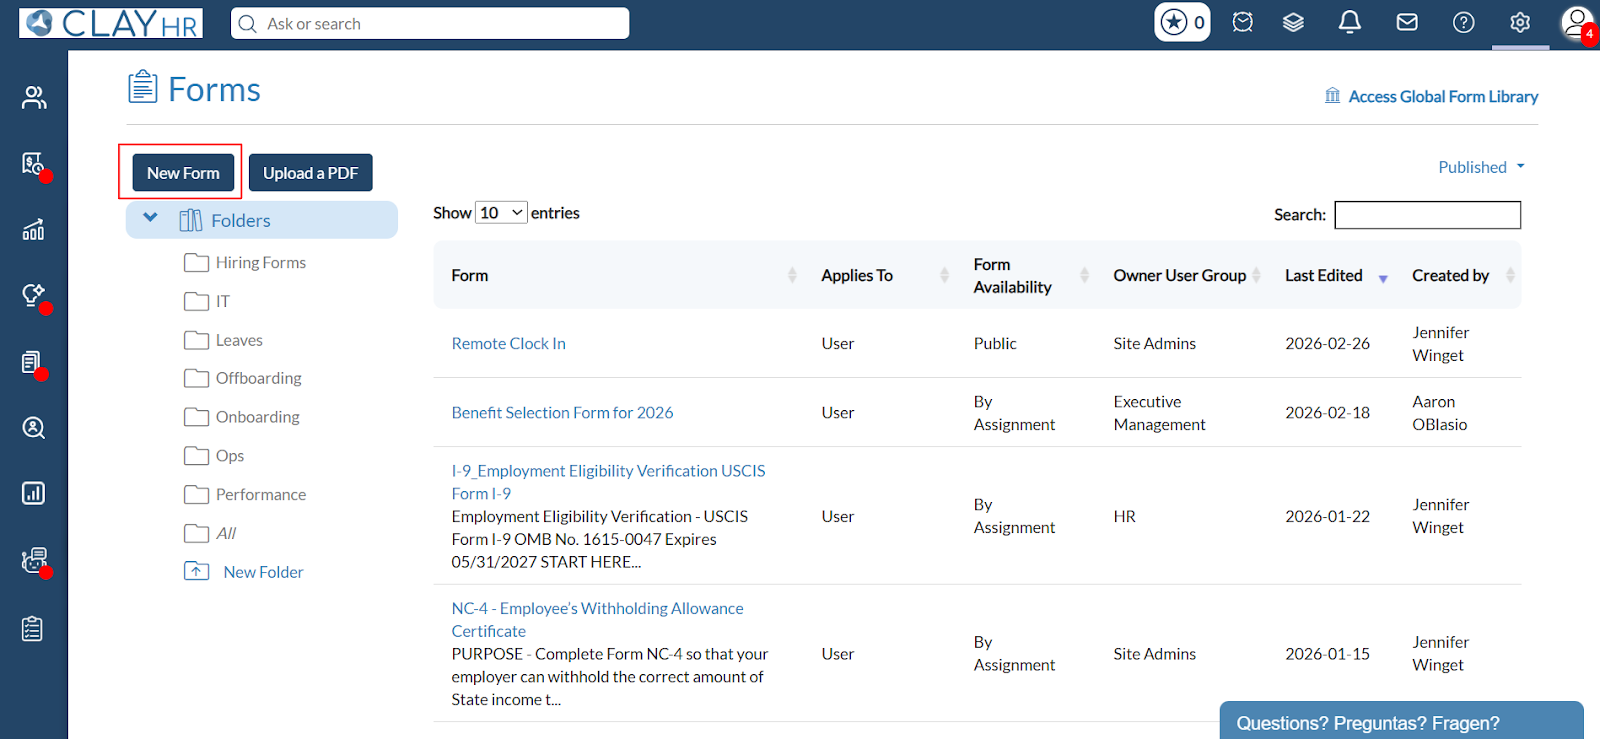
Task: Open the NC-4 Withholding Allowance form link
Action: pos(597,619)
